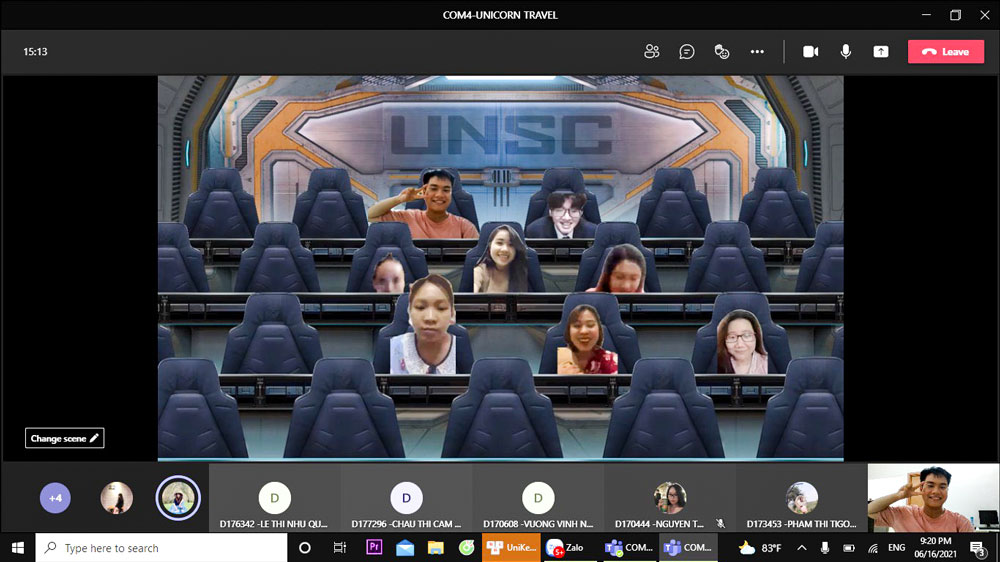
Task: Open the More actions ellipsis menu
Action: click(757, 52)
